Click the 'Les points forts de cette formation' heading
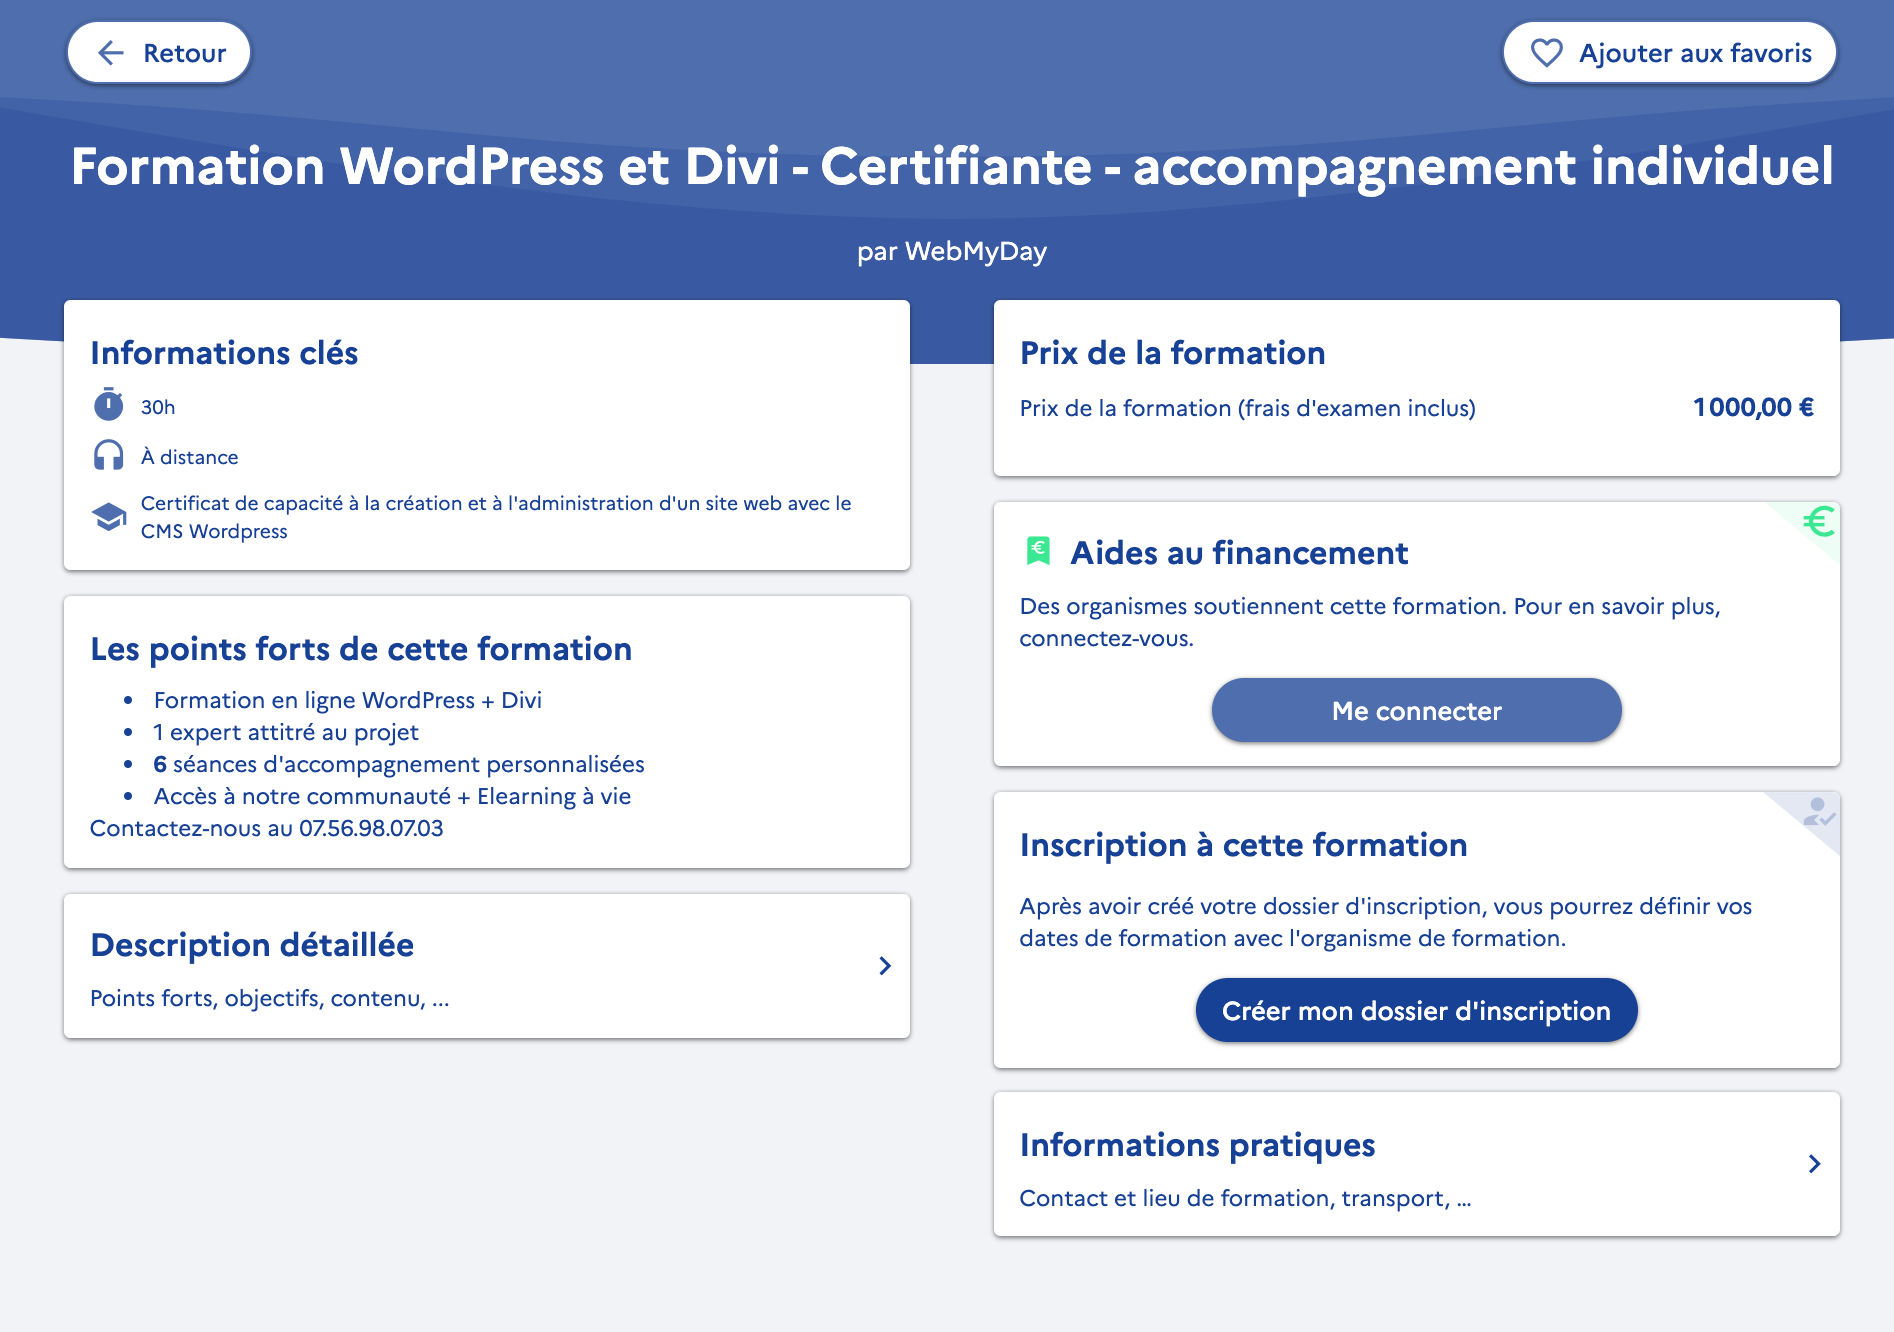Image resolution: width=1894 pixels, height=1332 pixels. 361,649
